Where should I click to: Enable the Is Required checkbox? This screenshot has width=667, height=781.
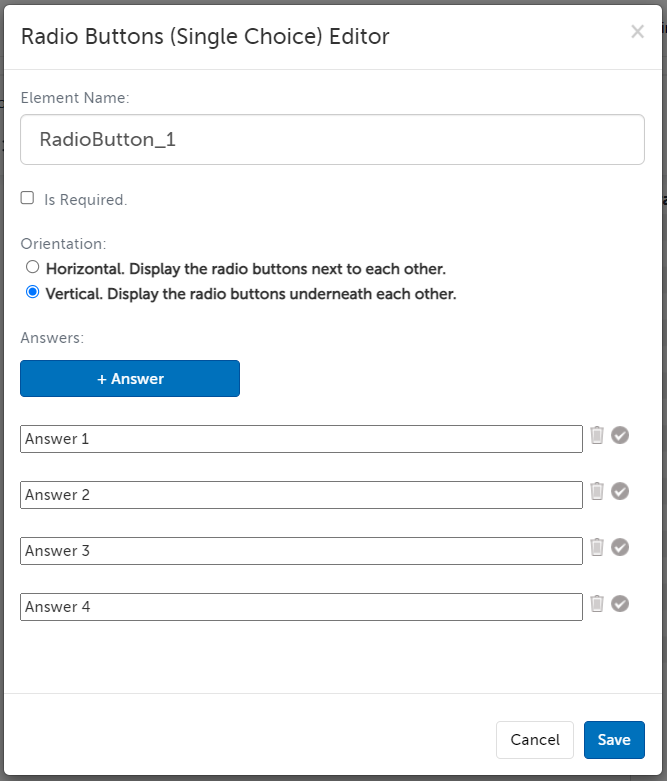point(28,198)
